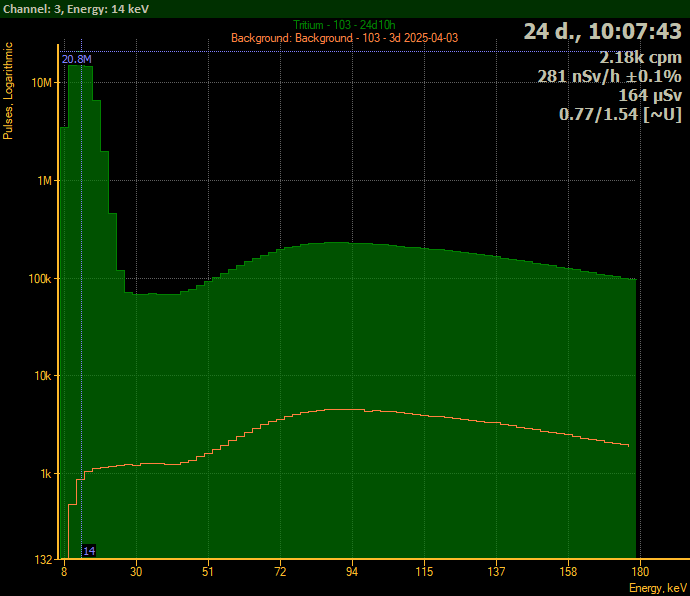Select the orange Background spectrum label
Image resolution: width=690 pixels, height=596 pixels.
tap(344, 38)
